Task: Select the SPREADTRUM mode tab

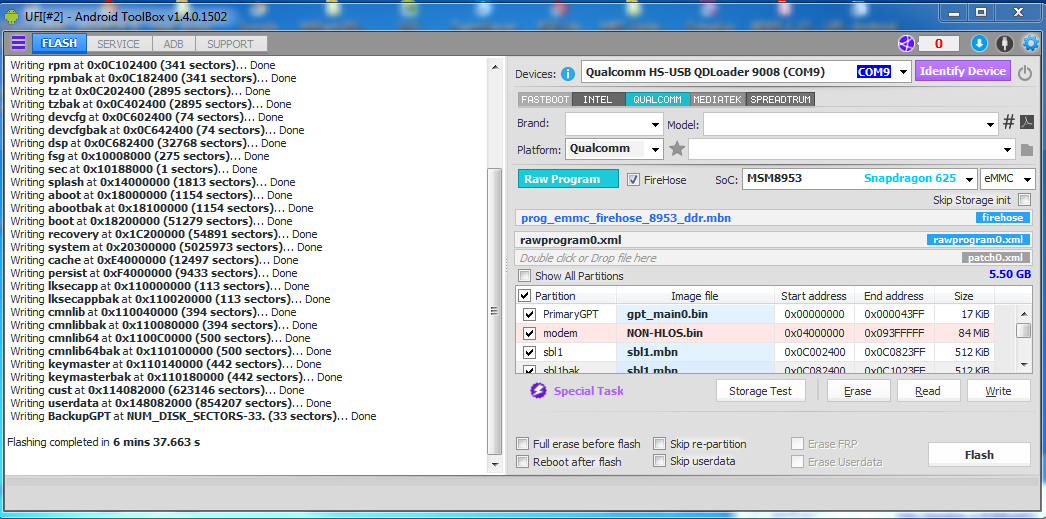Action: 780,99
